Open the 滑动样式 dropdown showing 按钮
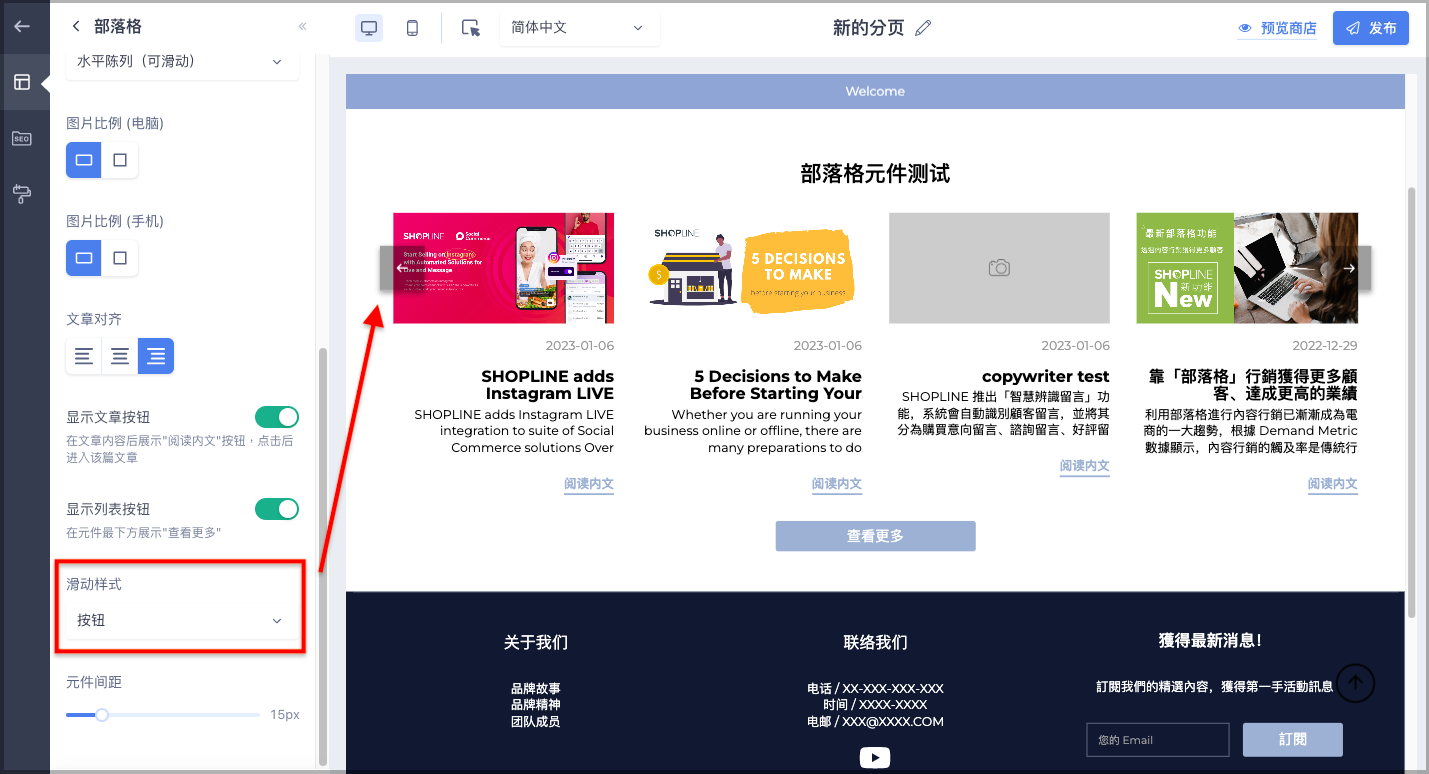Image resolution: width=1429 pixels, height=774 pixels. click(182, 620)
